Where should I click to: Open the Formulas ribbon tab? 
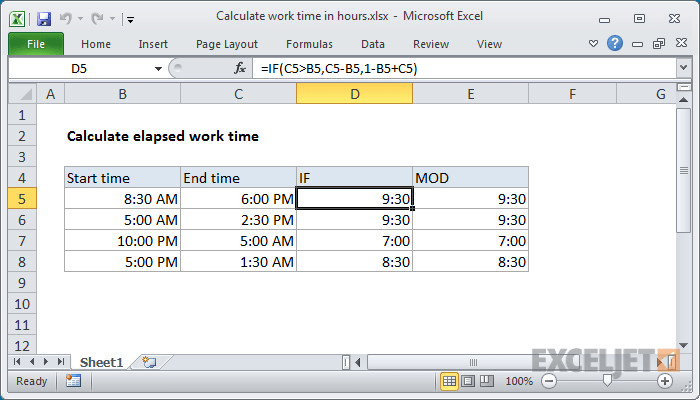click(309, 44)
